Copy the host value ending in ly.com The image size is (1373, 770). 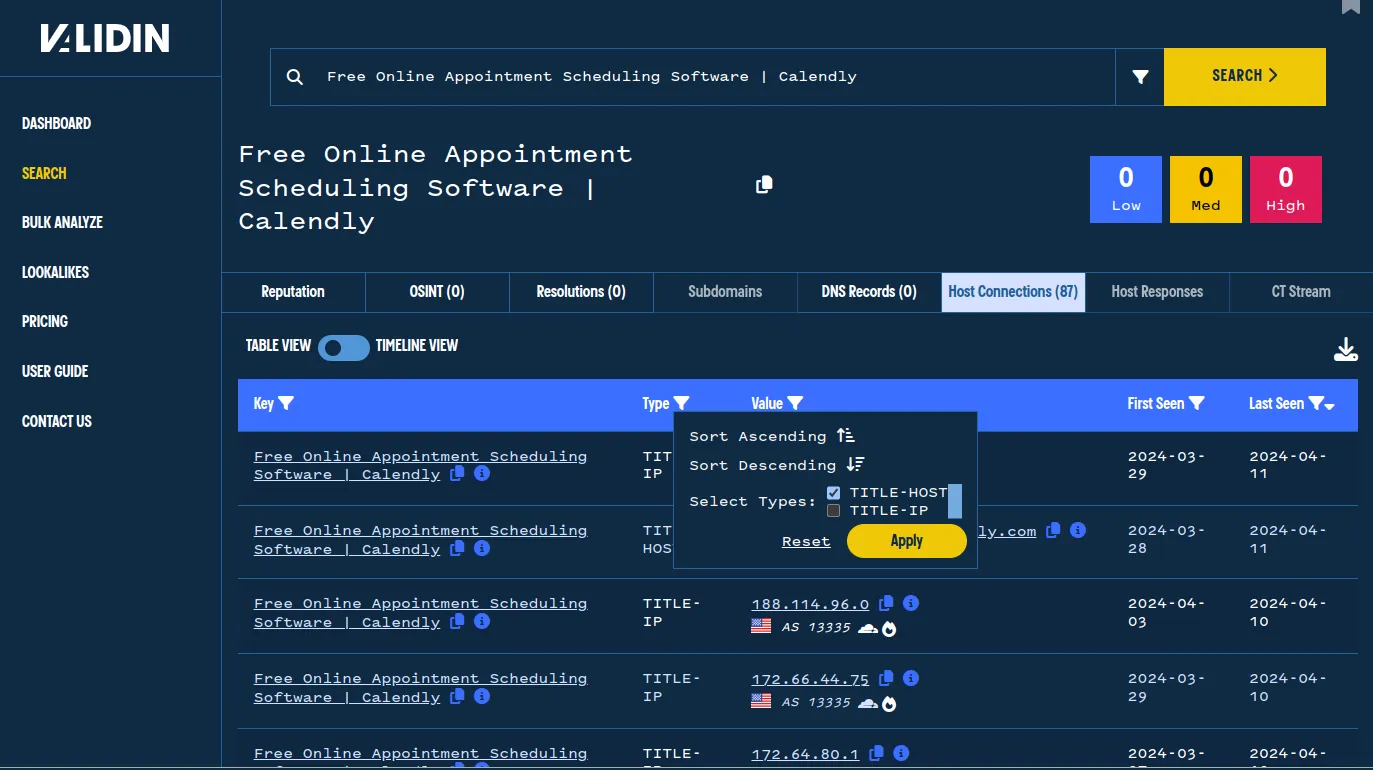point(1053,530)
